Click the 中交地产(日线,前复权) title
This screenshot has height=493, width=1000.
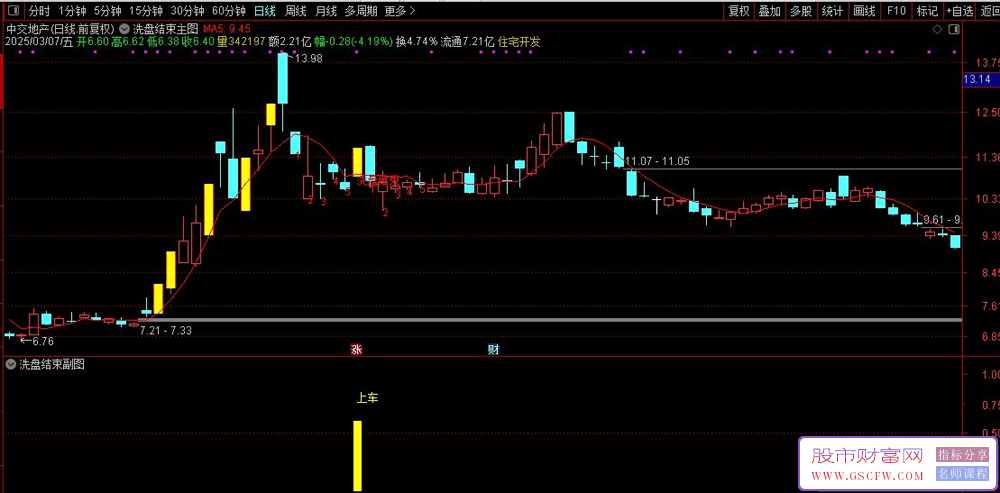pyautogui.click(x=60, y=29)
